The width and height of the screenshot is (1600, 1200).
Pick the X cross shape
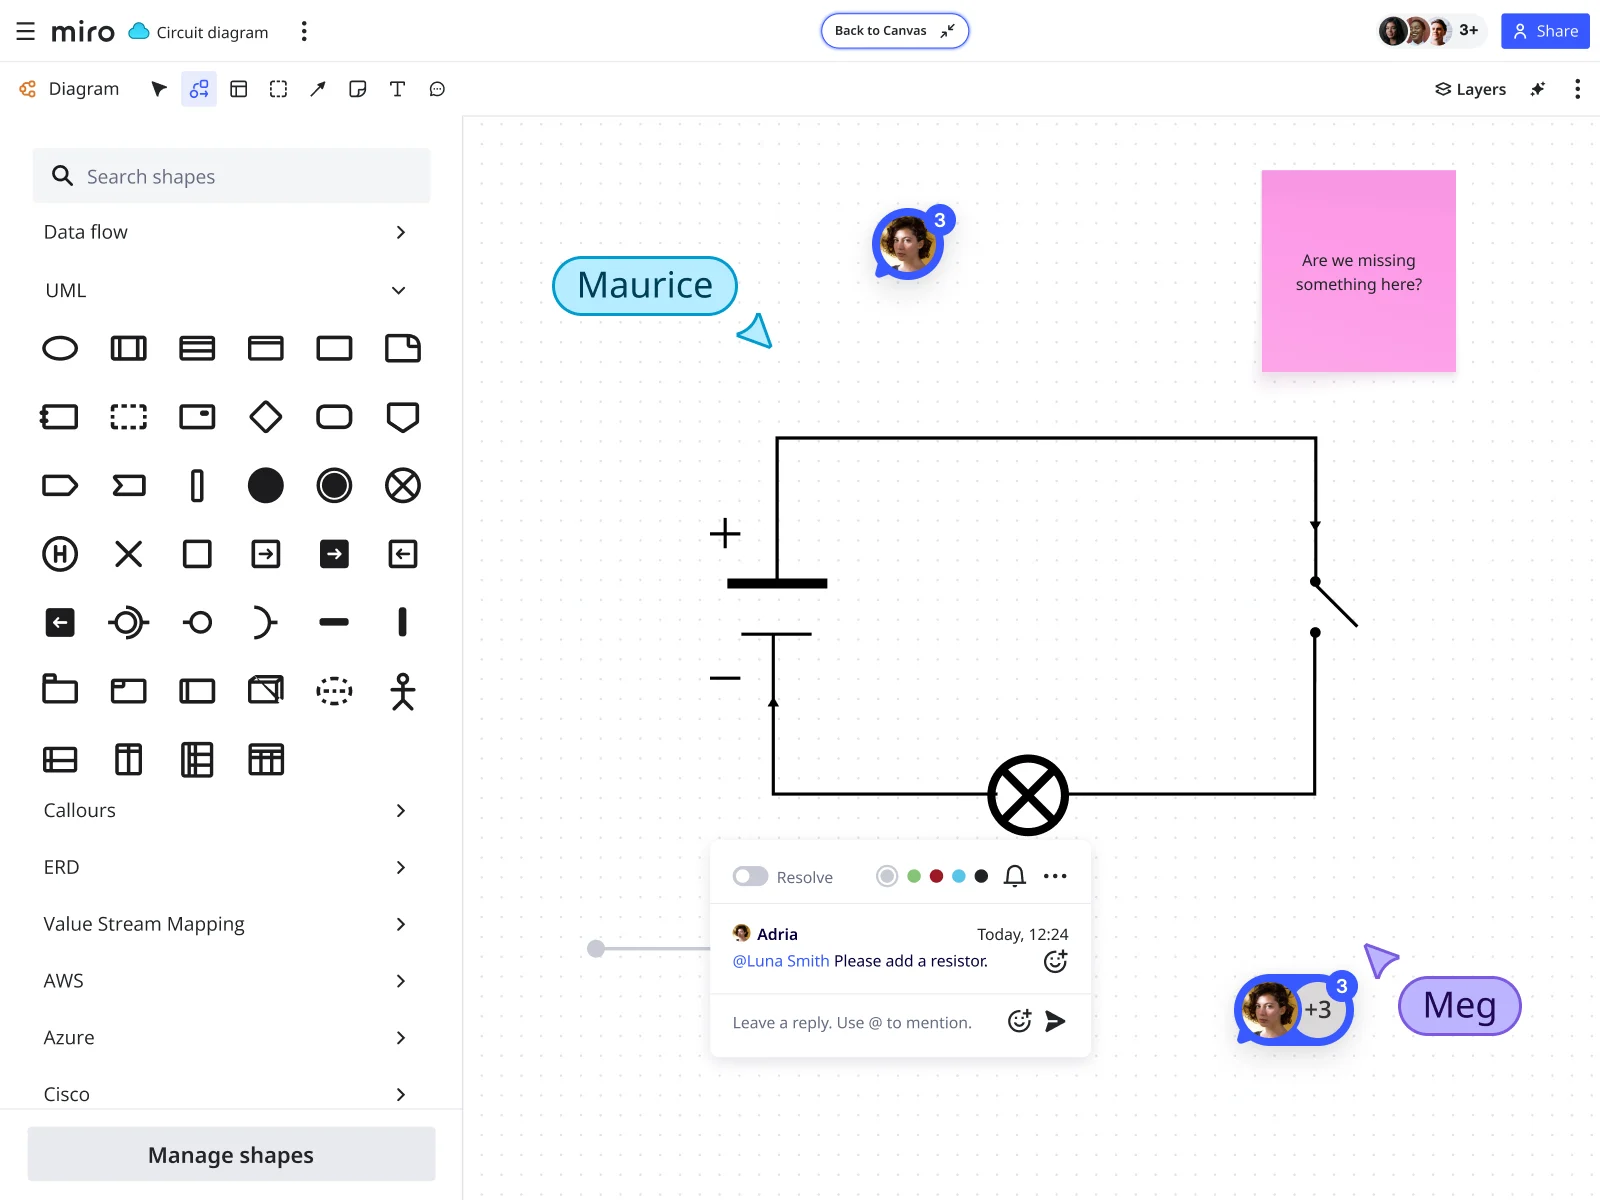pos(129,554)
